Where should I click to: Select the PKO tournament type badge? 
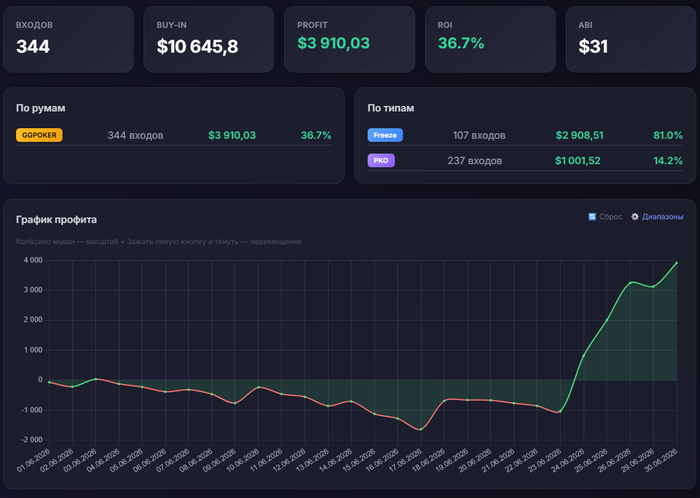[x=381, y=161]
